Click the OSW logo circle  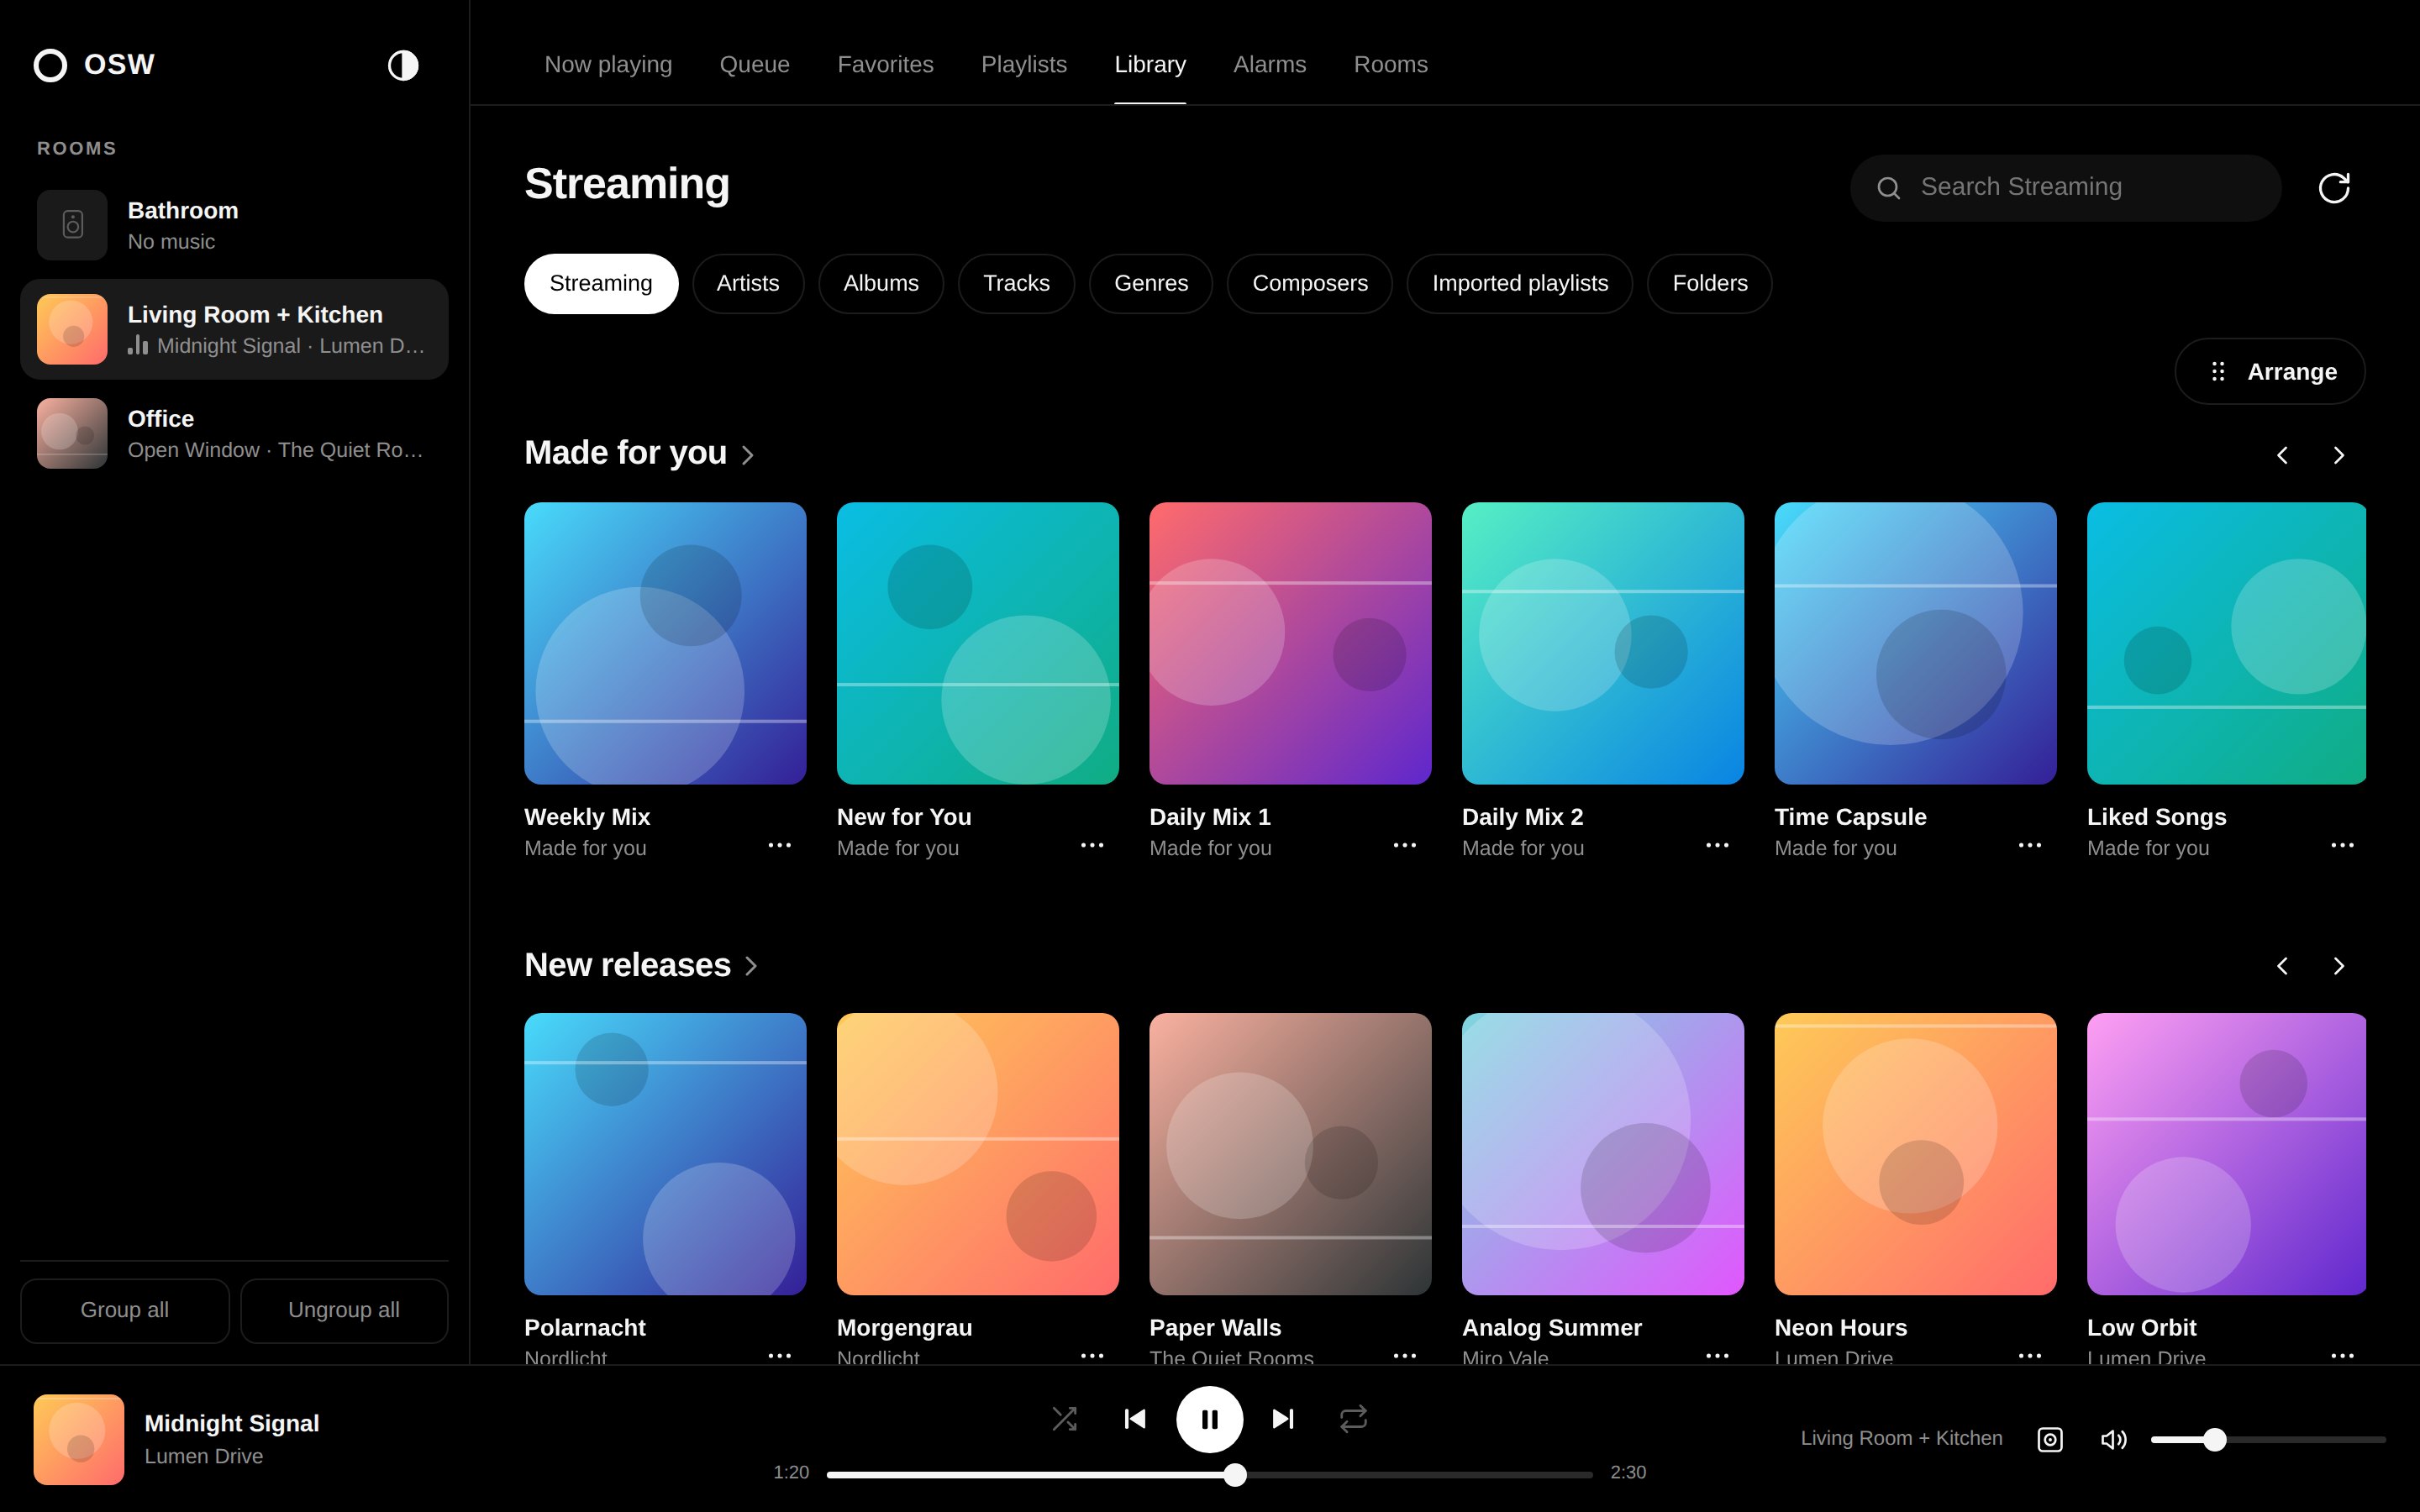coord(50,65)
